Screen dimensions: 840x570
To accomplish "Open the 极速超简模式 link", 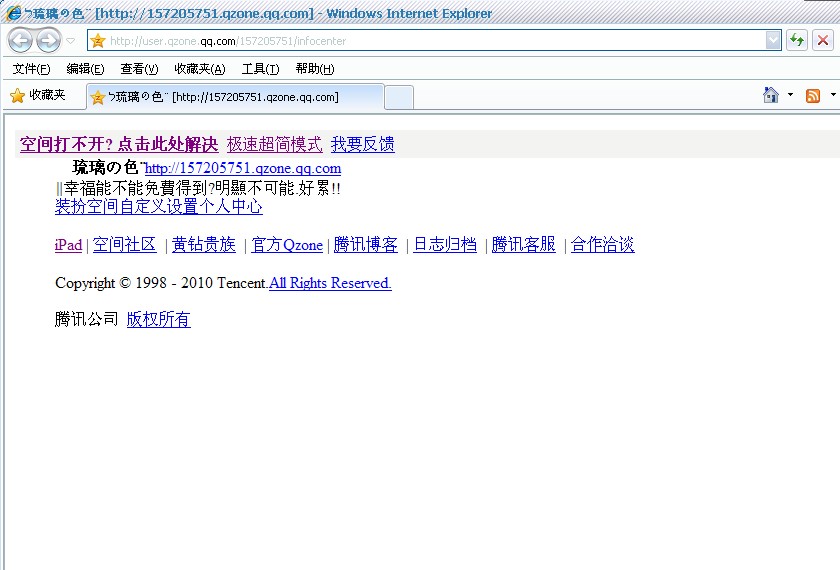I will tap(274, 144).
